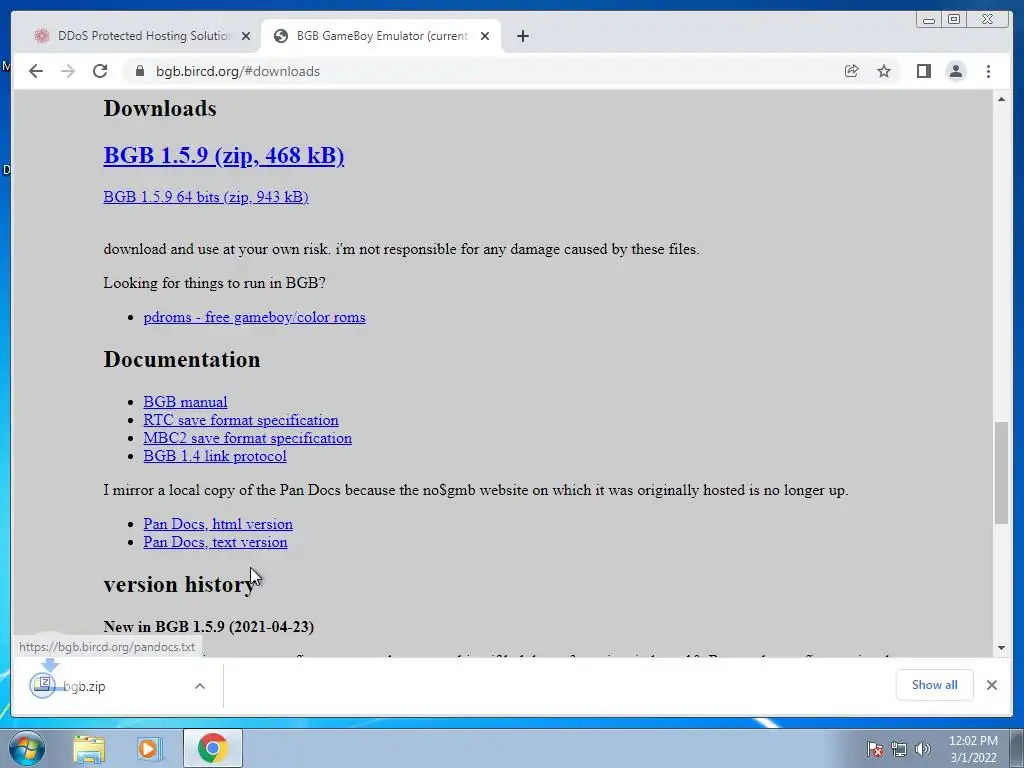Click the Downloads heading text
Viewport: 1024px width, 768px height.
[x=160, y=108]
